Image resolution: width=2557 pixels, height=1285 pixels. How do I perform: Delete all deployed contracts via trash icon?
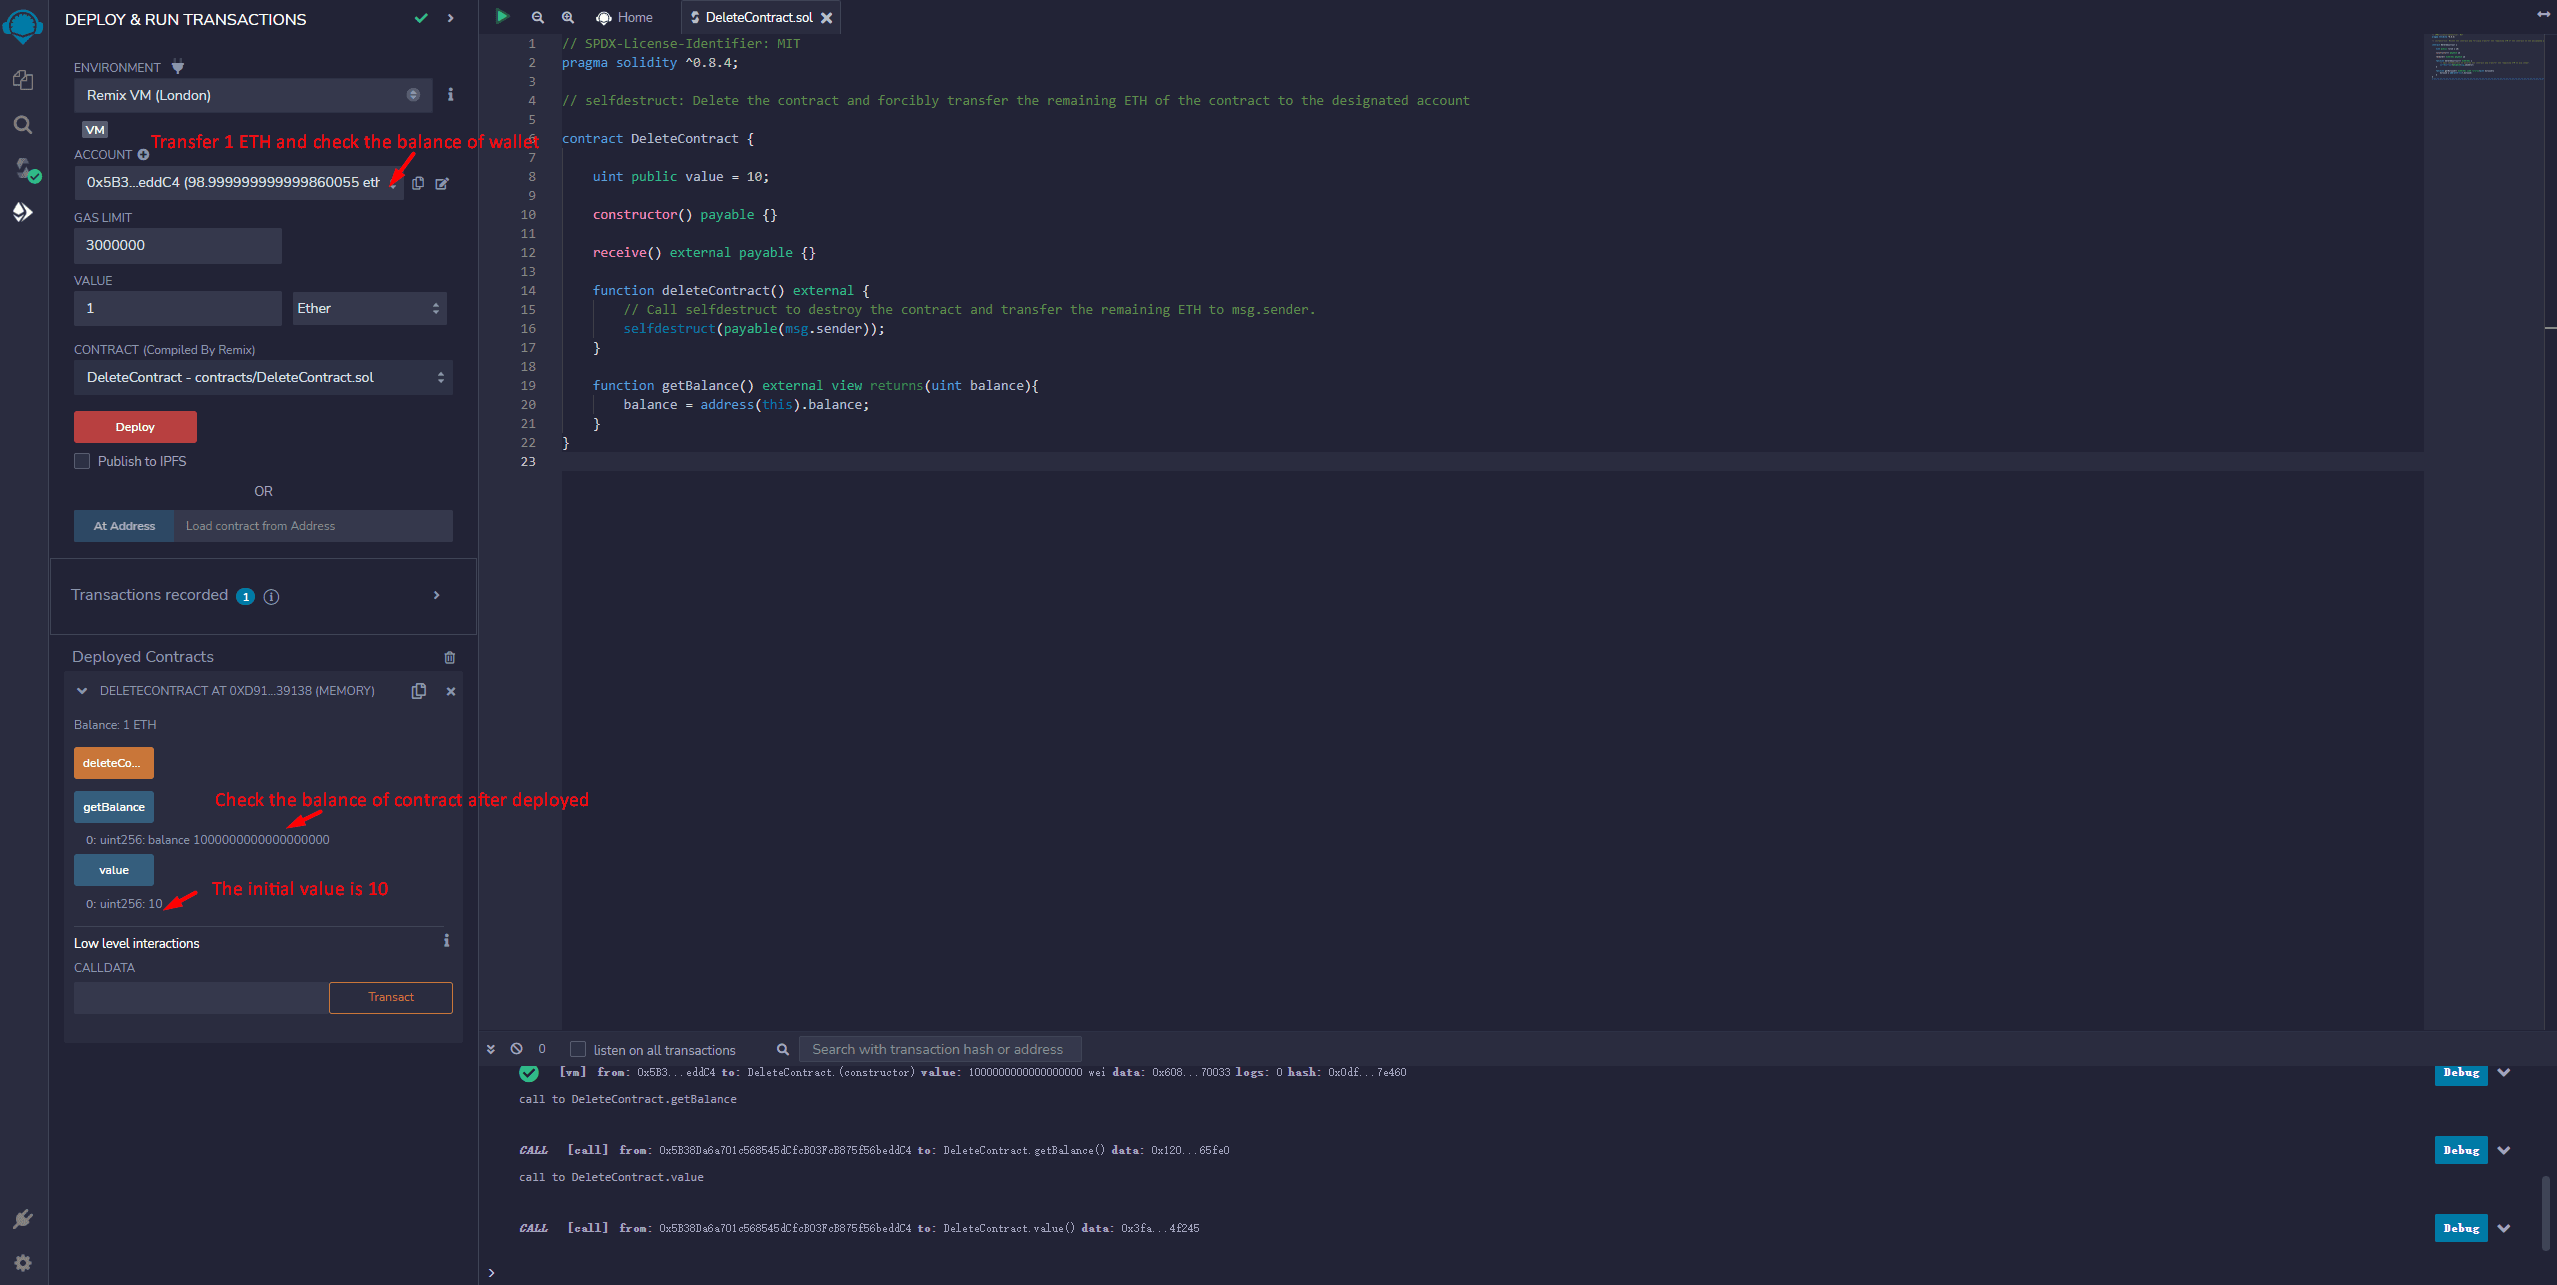click(x=449, y=657)
